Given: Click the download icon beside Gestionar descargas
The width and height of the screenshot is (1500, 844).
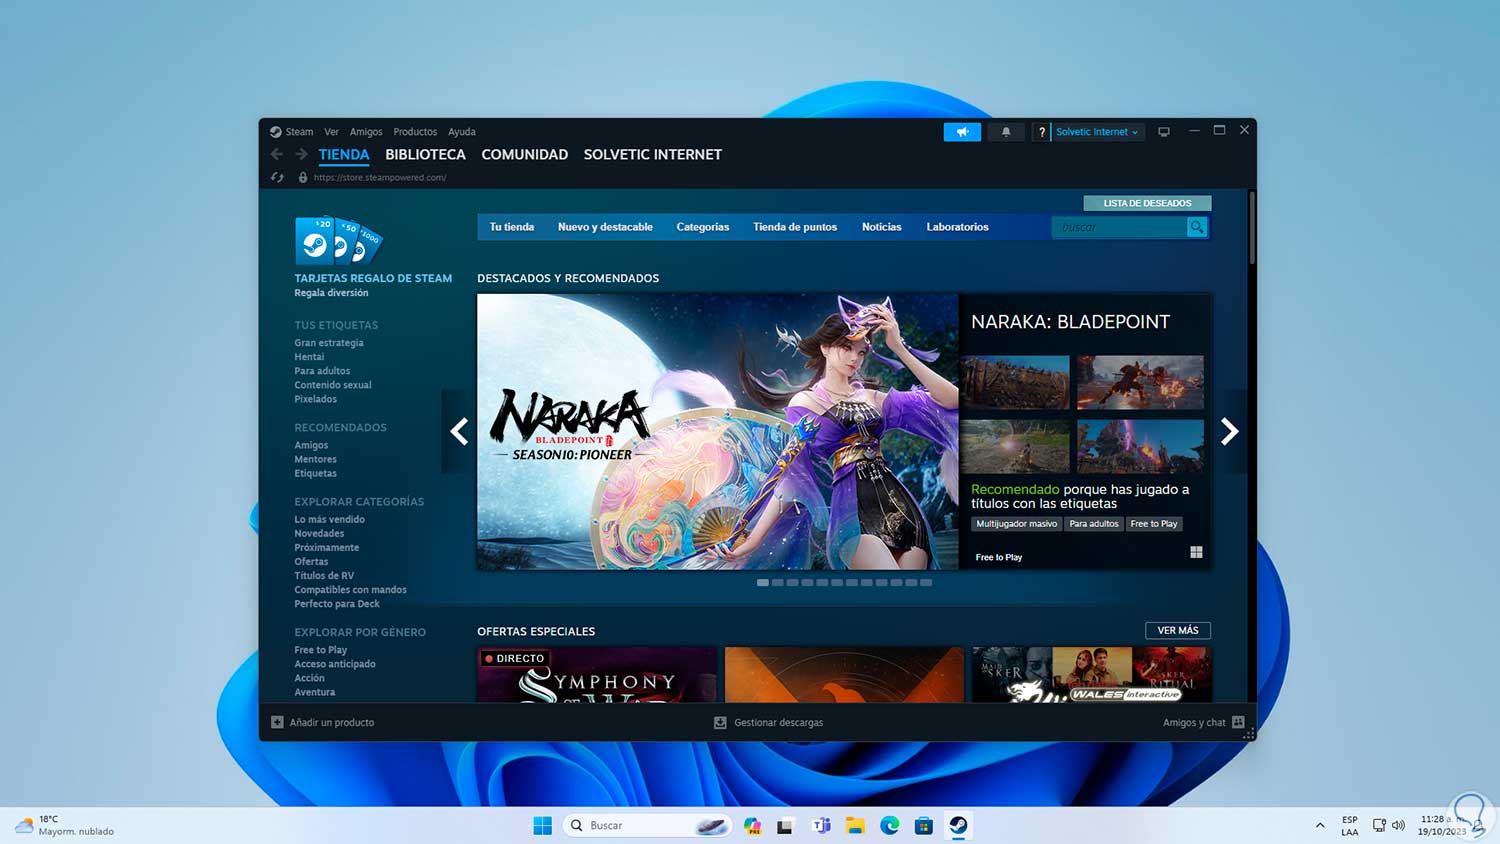Looking at the screenshot, I should (x=720, y=722).
